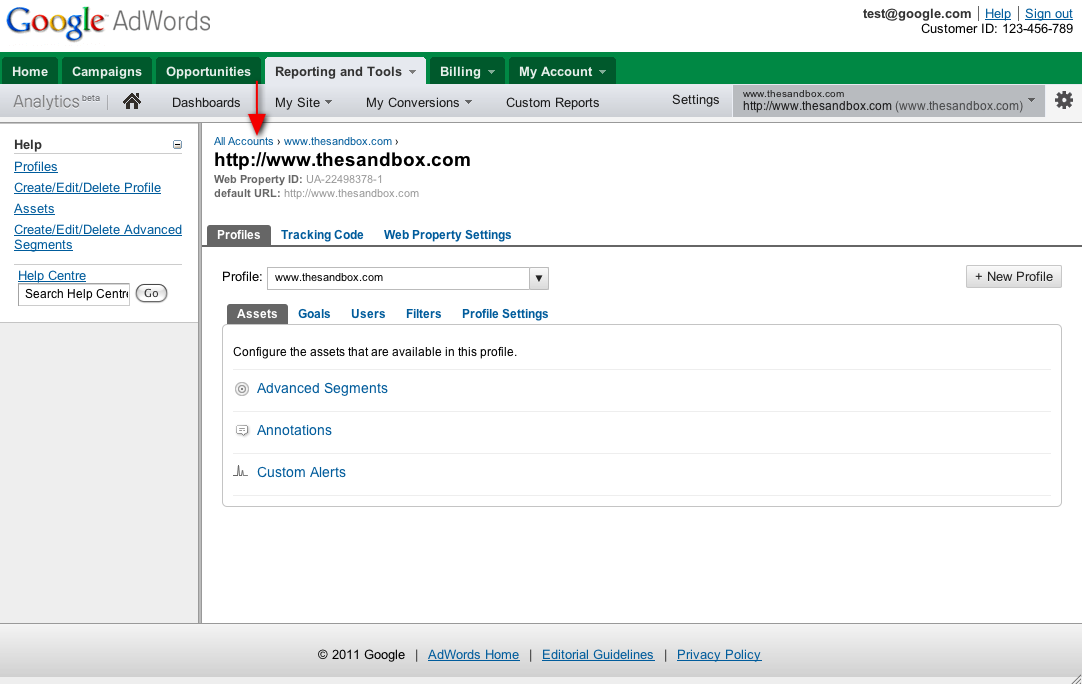Click the Go button for help search
Screen dimensions: 1082x684
(x=151, y=293)
